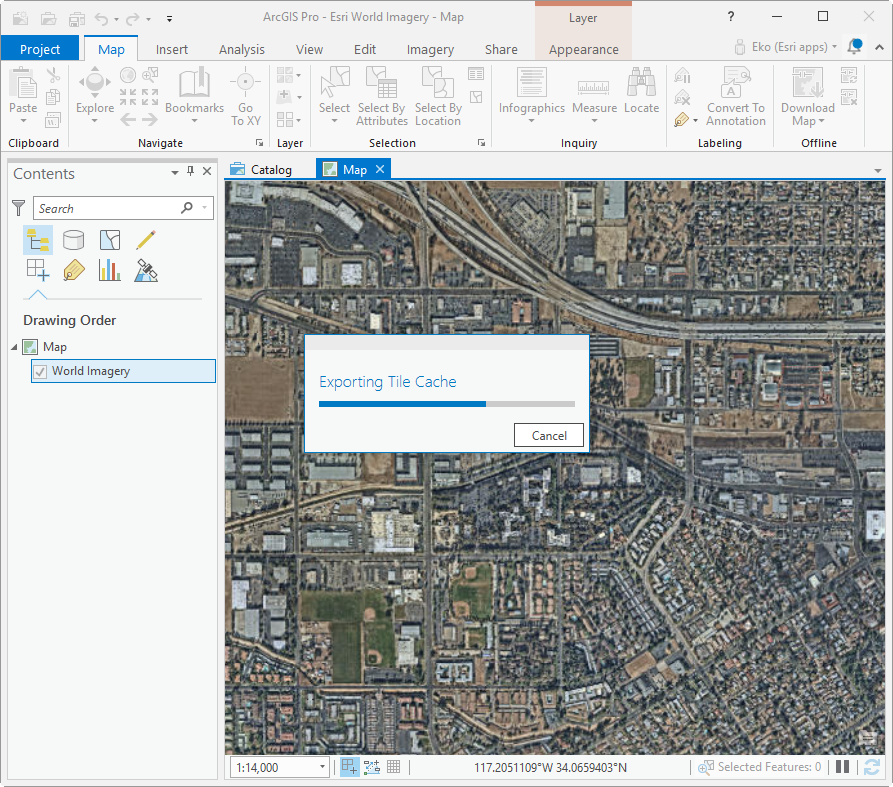Click the Measure ruler tool
Image resolution: width=893 pixels, height=787 pixels.
coord(594,87)
